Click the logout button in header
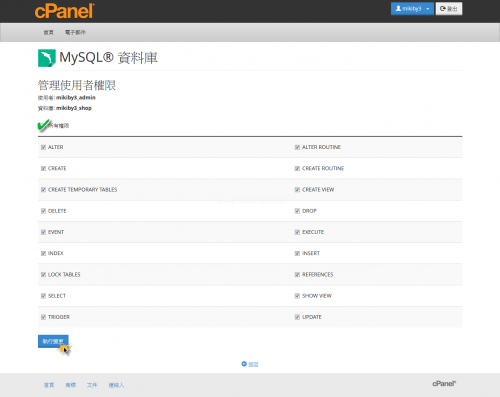This screenshot has height=397, width=500. click(x=449, y=9)
